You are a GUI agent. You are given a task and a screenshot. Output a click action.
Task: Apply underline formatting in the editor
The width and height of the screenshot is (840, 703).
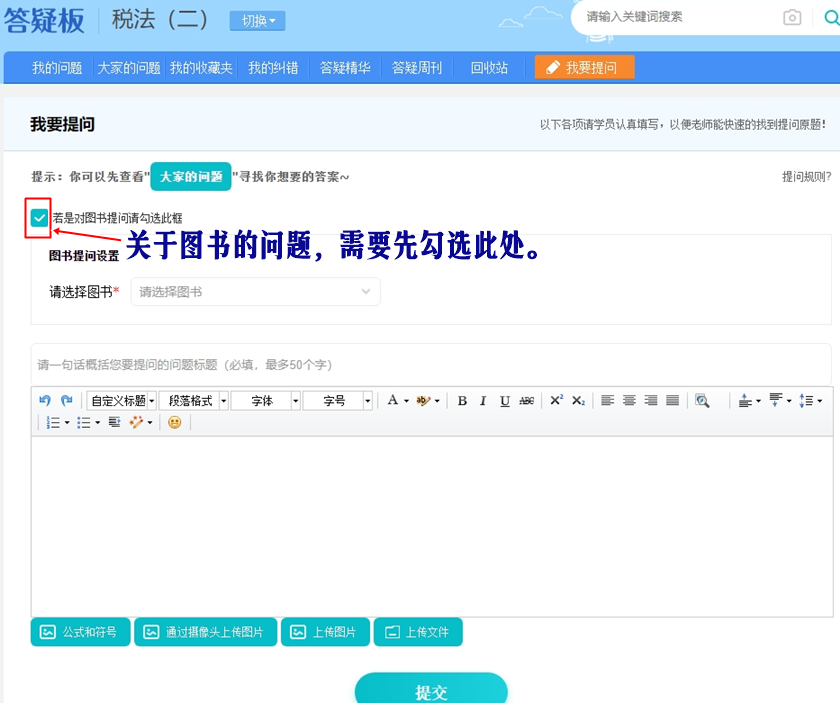click(x=505, y=400)
